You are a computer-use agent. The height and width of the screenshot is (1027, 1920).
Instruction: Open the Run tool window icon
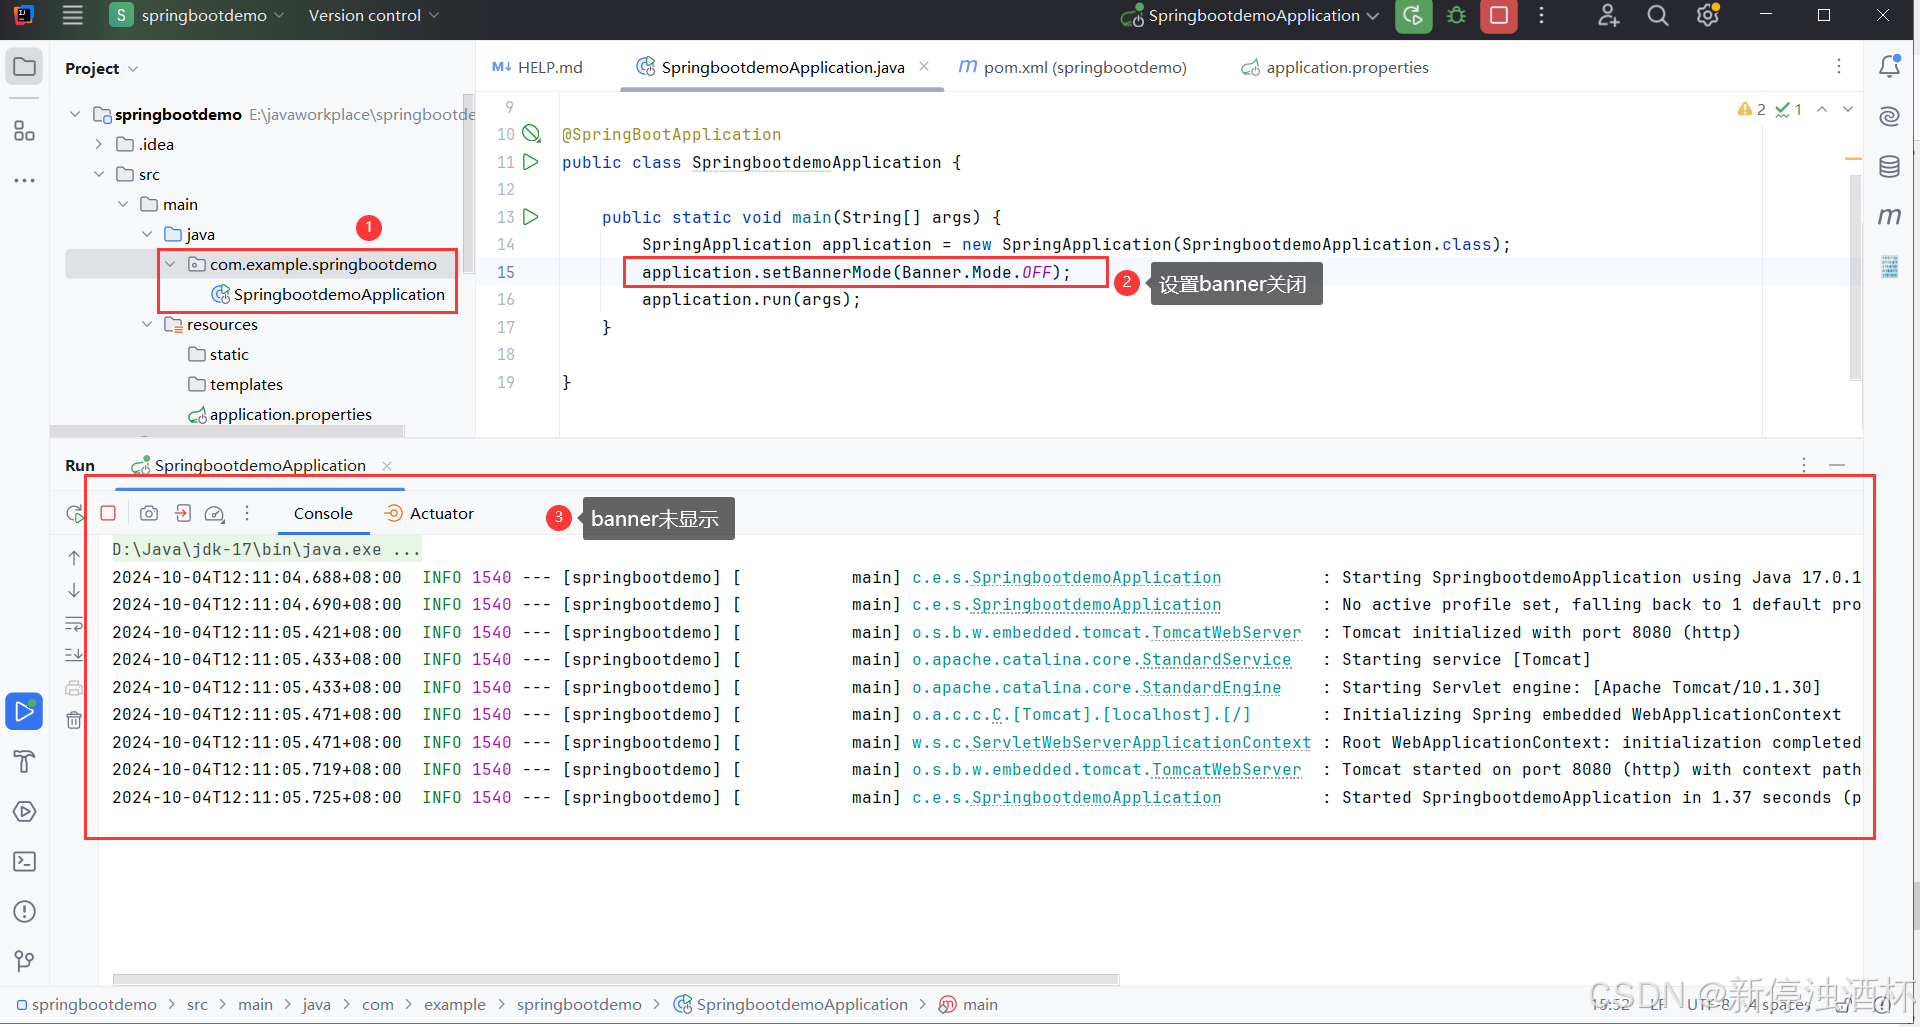[x=25, y=712]
